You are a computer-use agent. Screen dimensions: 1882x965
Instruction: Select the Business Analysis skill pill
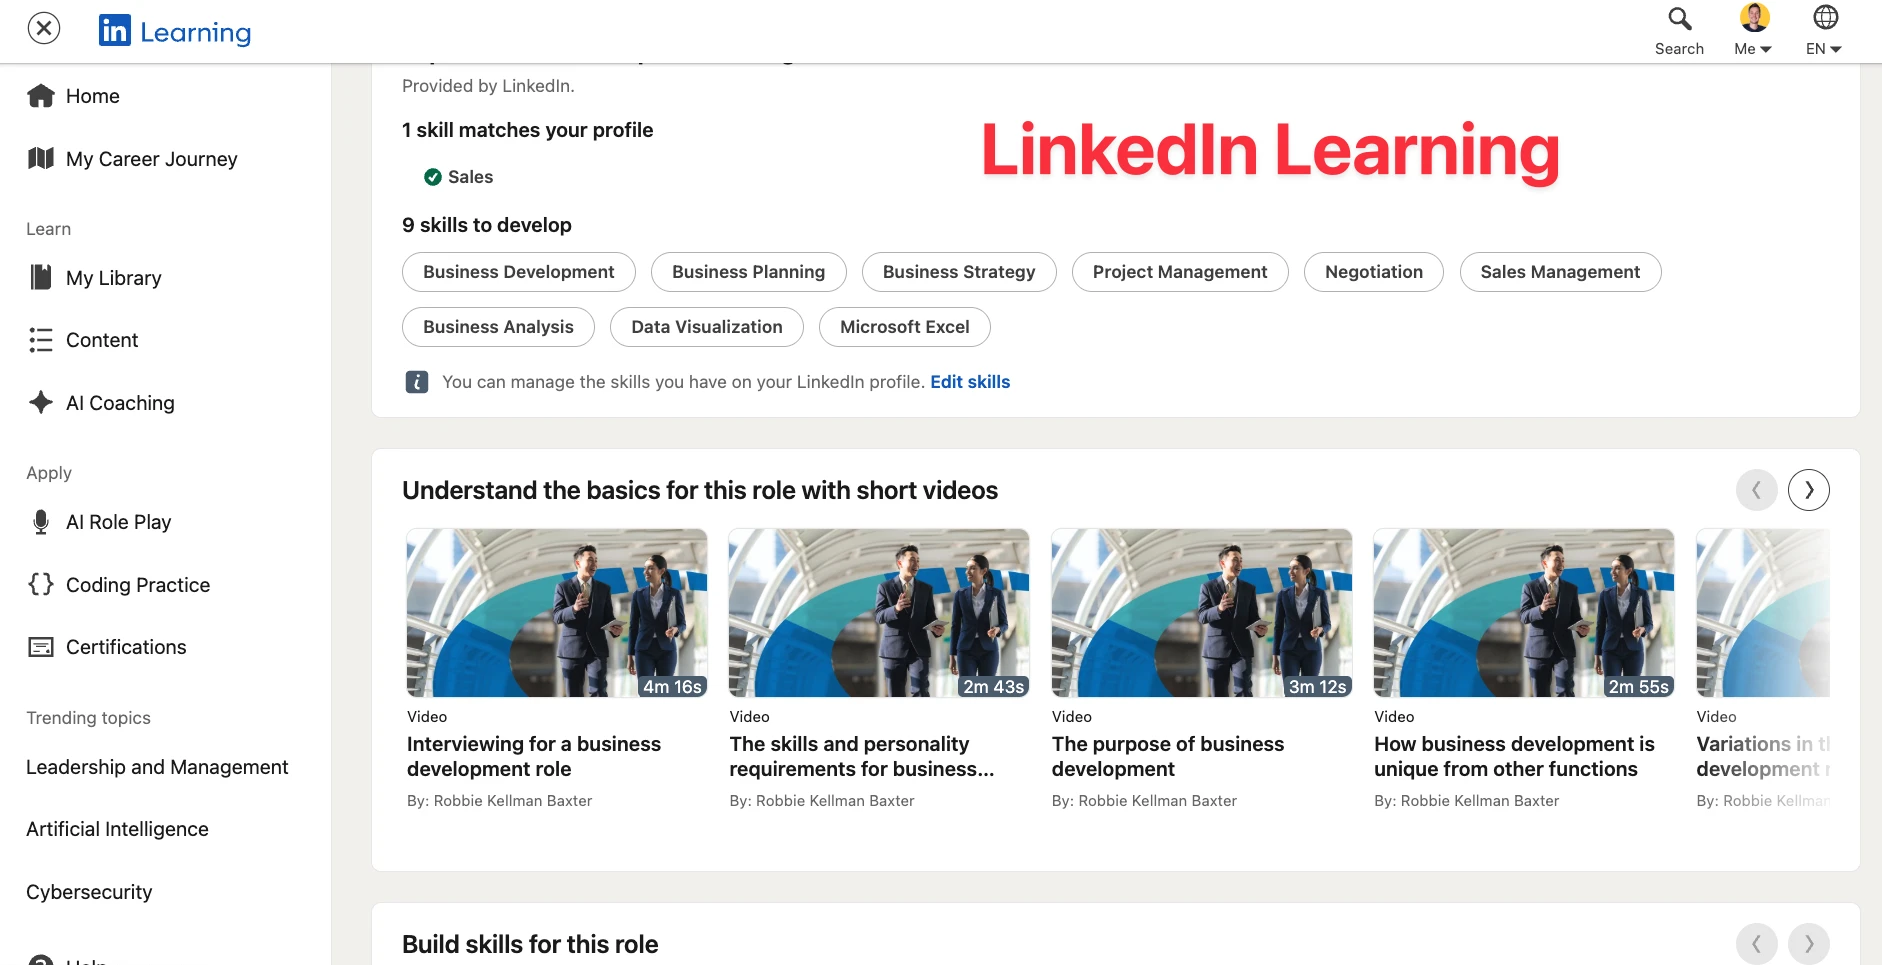click(x=498, y=327)
